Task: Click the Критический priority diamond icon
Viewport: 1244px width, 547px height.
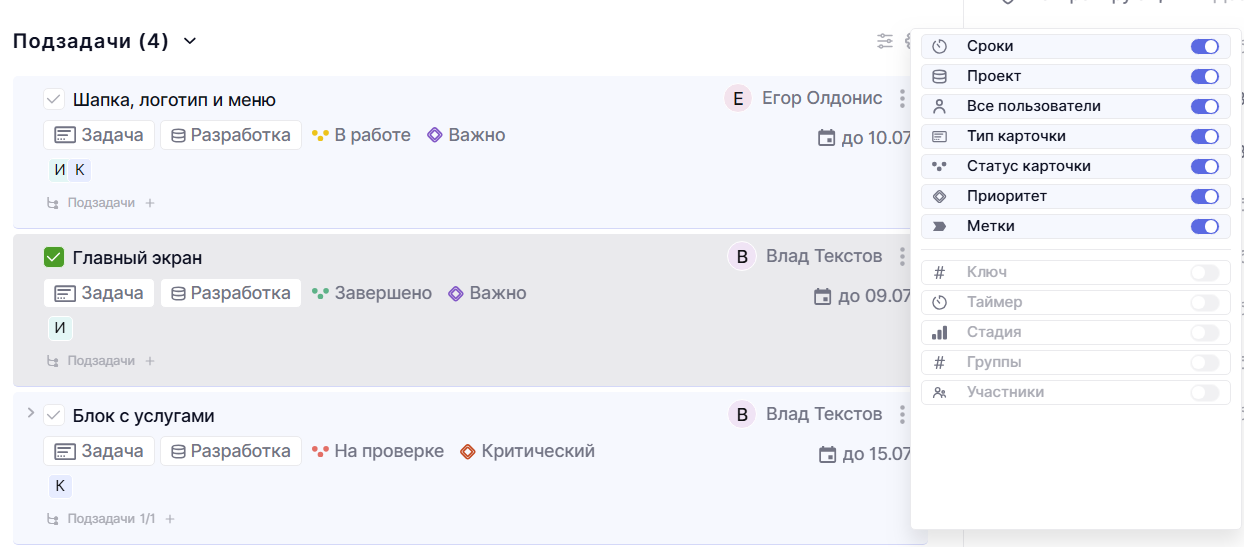Action: pos(467,452)
